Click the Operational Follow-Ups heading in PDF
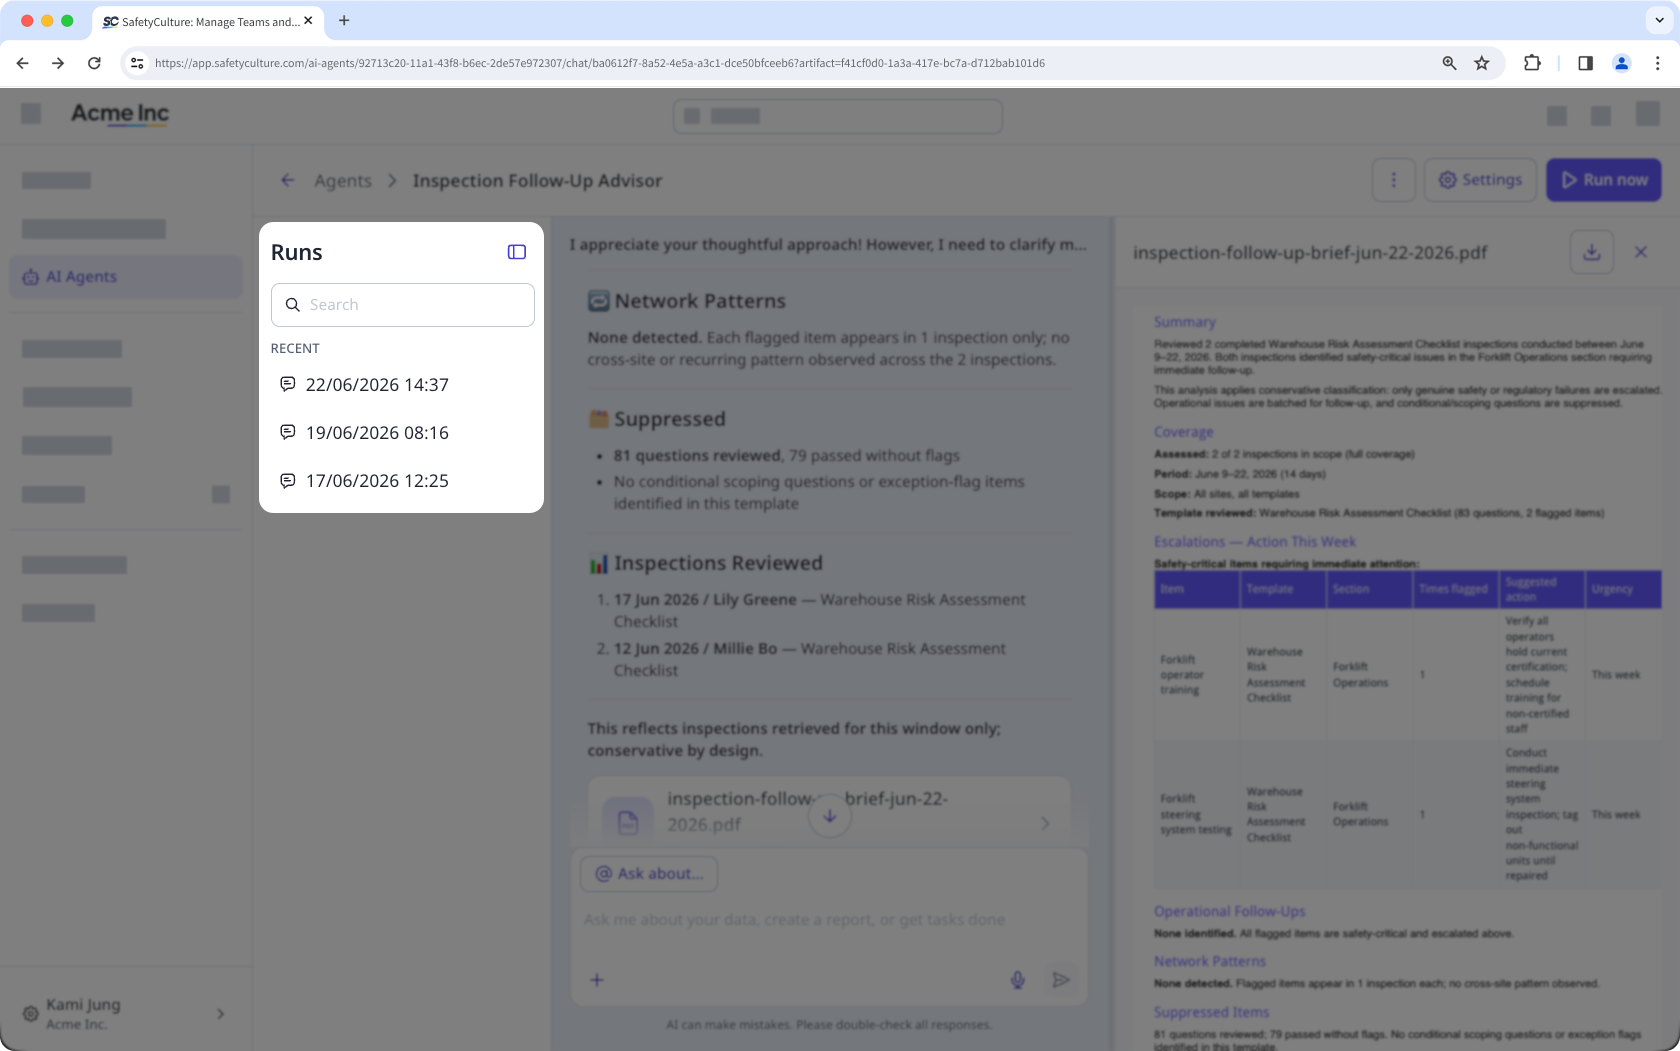This screenshot has width=1680, height=1051. [x=1230, y=912]
